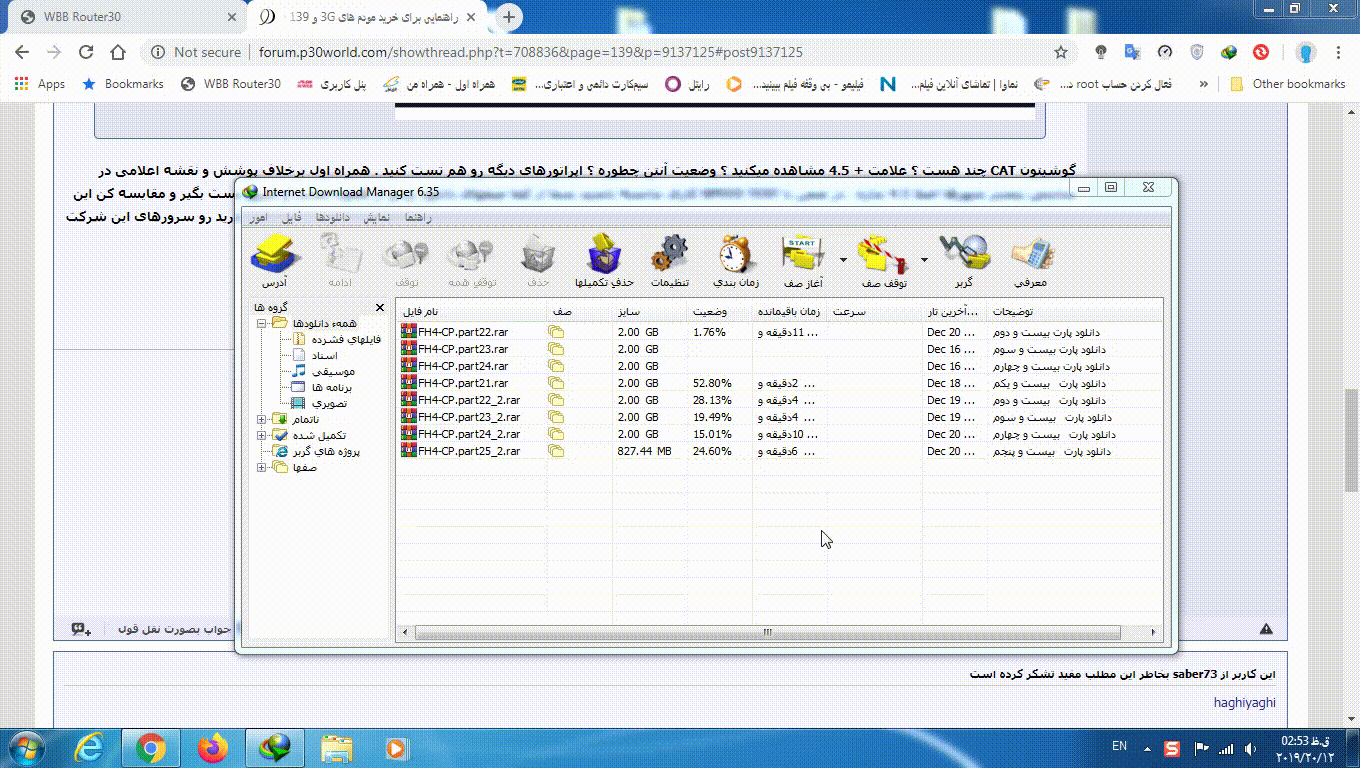Viewport: 1360px width, 768px height.
Task: Open the امور menu in IDM
Action: tap(257, 217)
